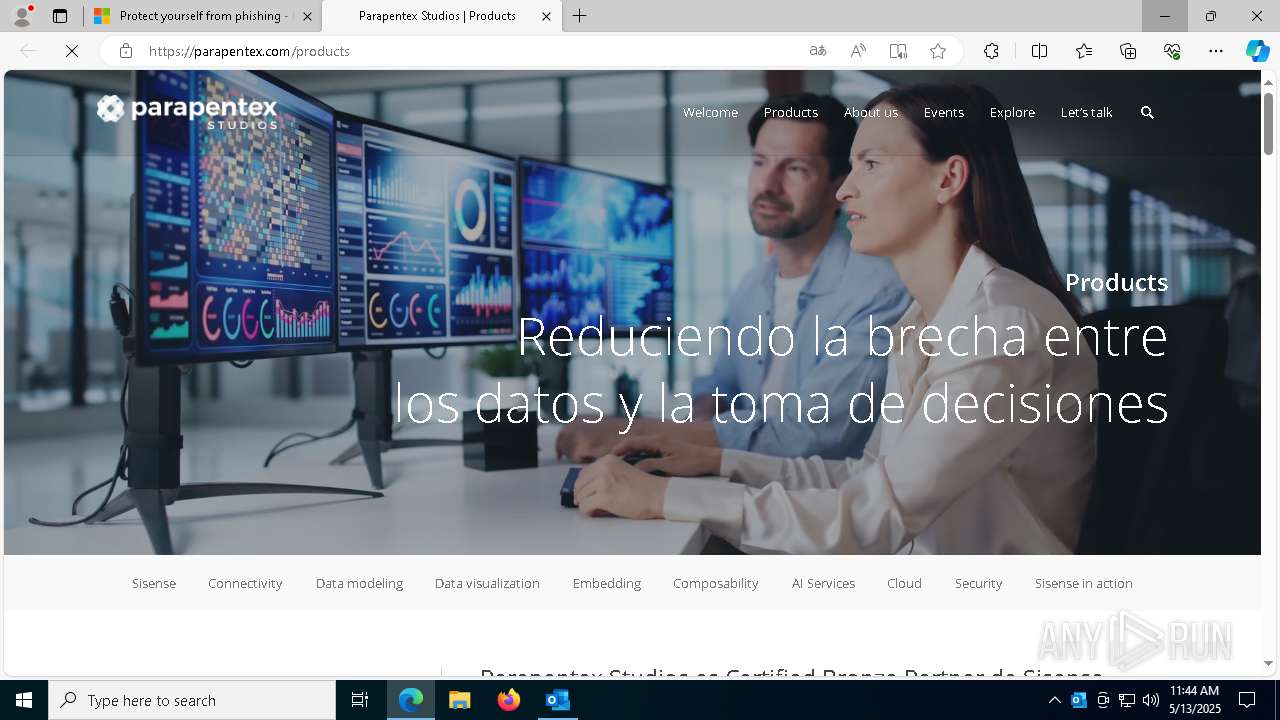This screenshot has height=720, width=1280.
Task: Toggle split screen view
Action: click(1039, 51)
